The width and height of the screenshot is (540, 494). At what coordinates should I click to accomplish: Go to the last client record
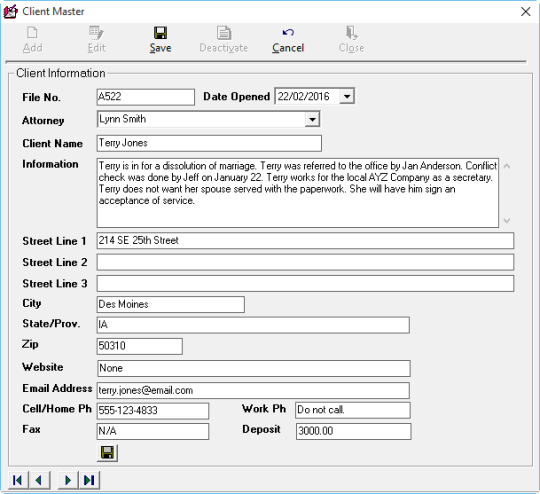tap(89, 480)
